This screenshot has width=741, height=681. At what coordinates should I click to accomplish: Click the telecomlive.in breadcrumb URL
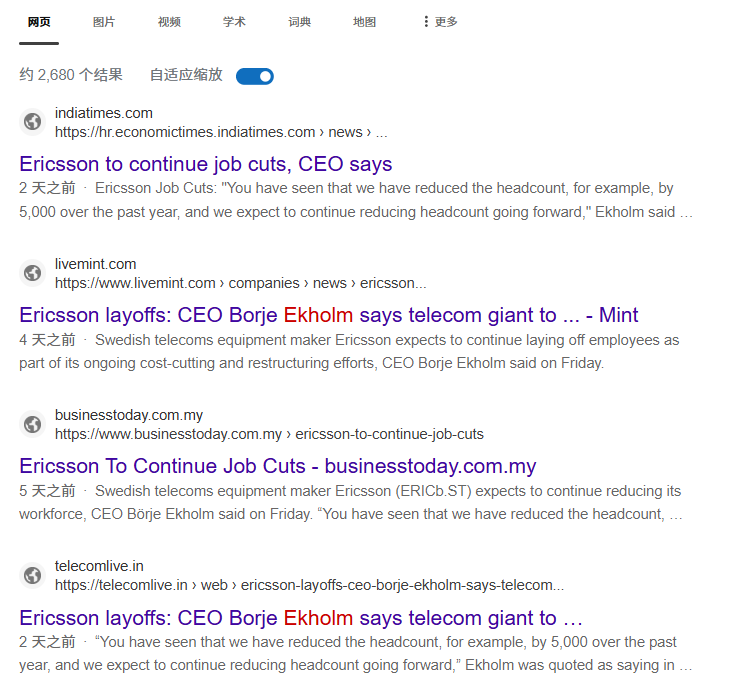(x=310, y=585)
